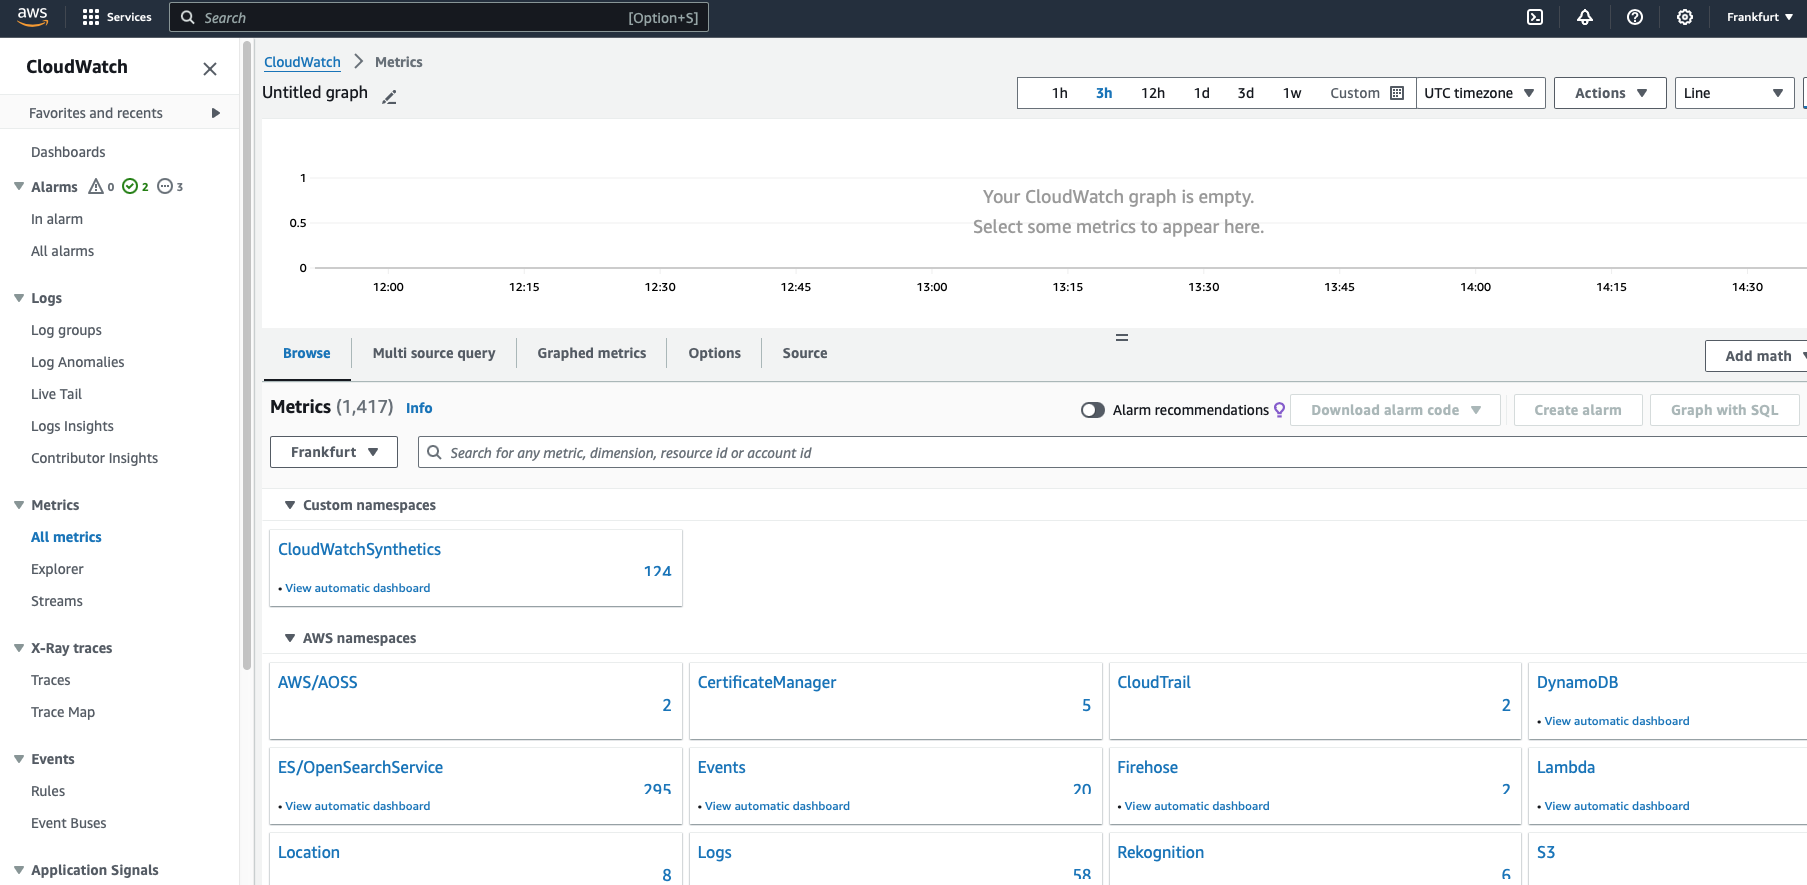Edit the Untitled graph name pencil
Screen dimensions: 1807x885
point(390,97)
